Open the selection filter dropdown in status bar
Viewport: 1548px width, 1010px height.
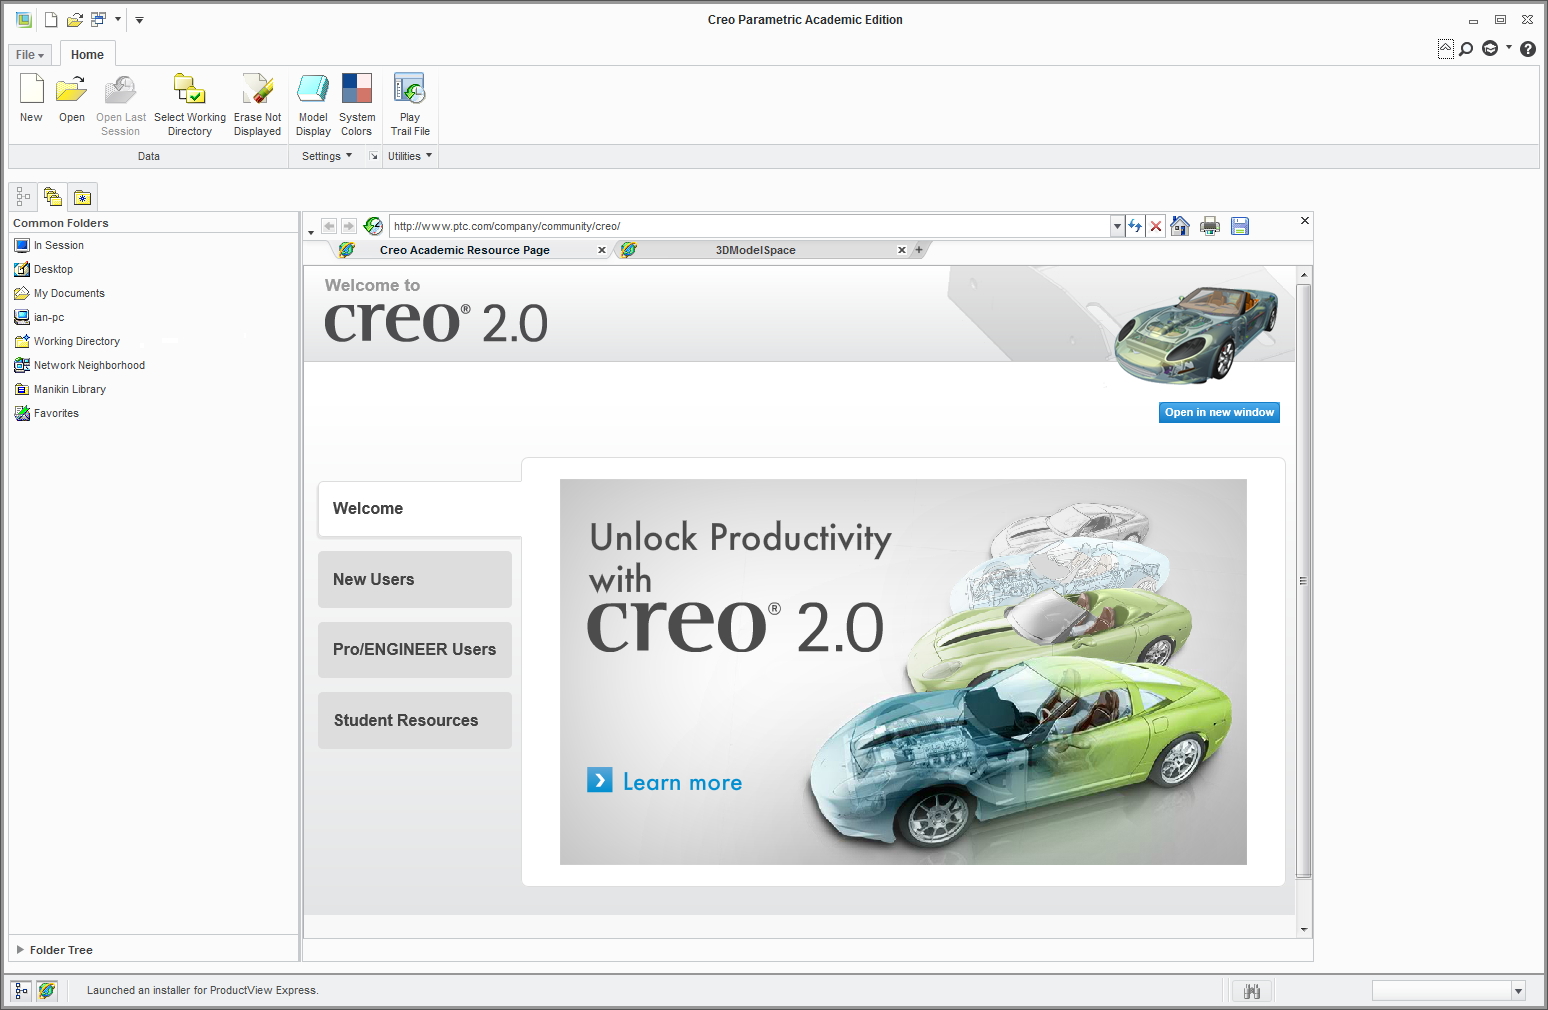point(1518,991)
